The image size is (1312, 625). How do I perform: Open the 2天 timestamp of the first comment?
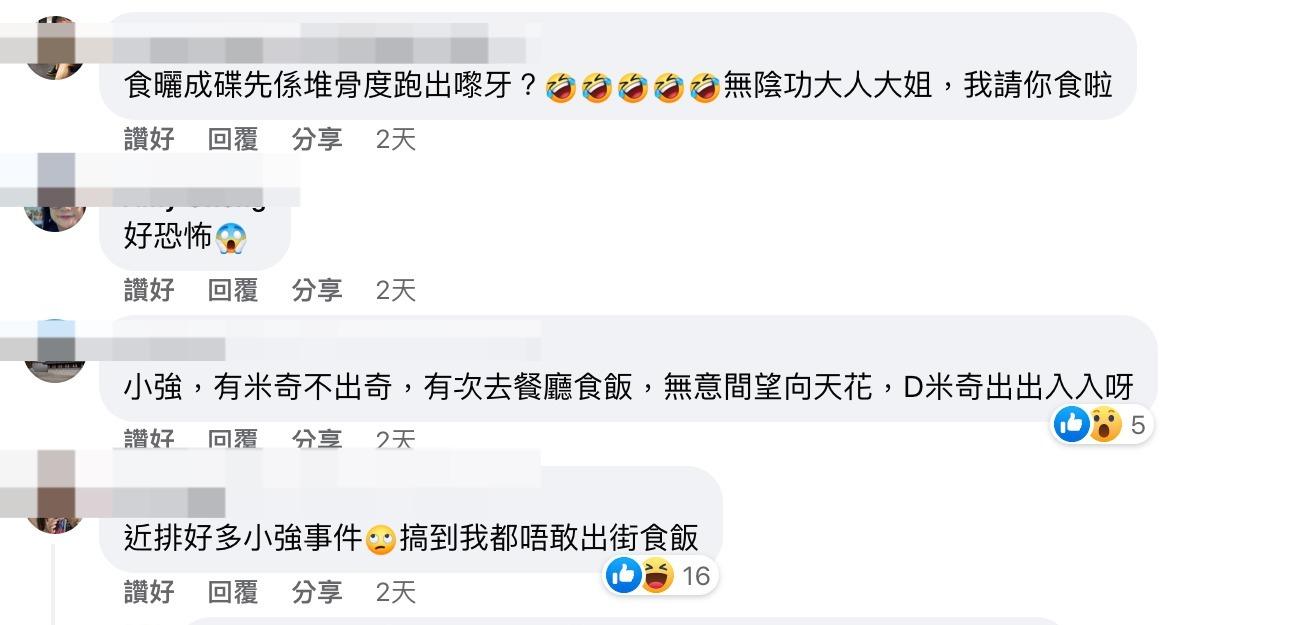pyautogui.click(x=396, y=139)
